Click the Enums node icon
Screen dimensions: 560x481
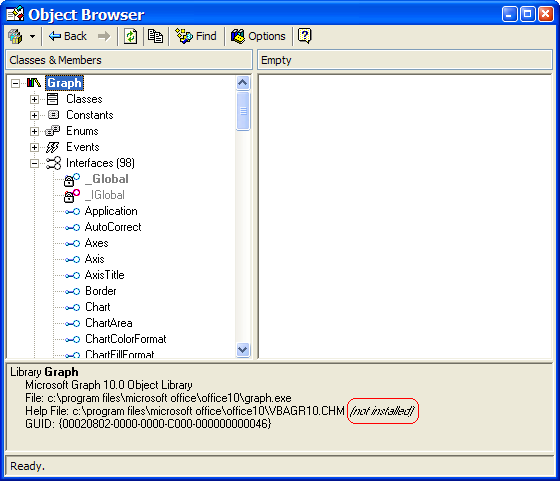[53, 131]
